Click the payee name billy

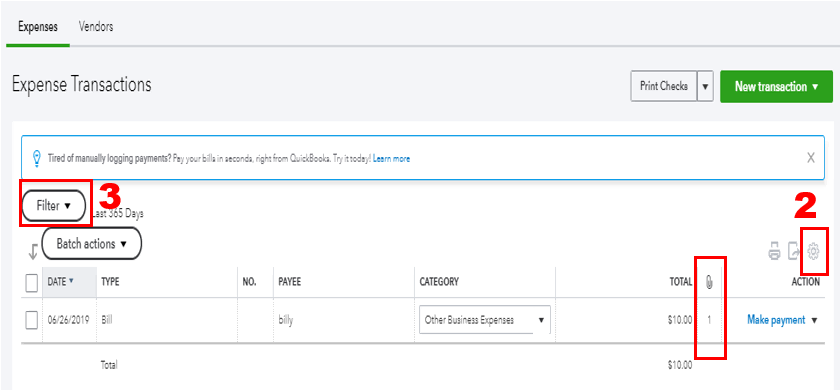pos(286,321)
